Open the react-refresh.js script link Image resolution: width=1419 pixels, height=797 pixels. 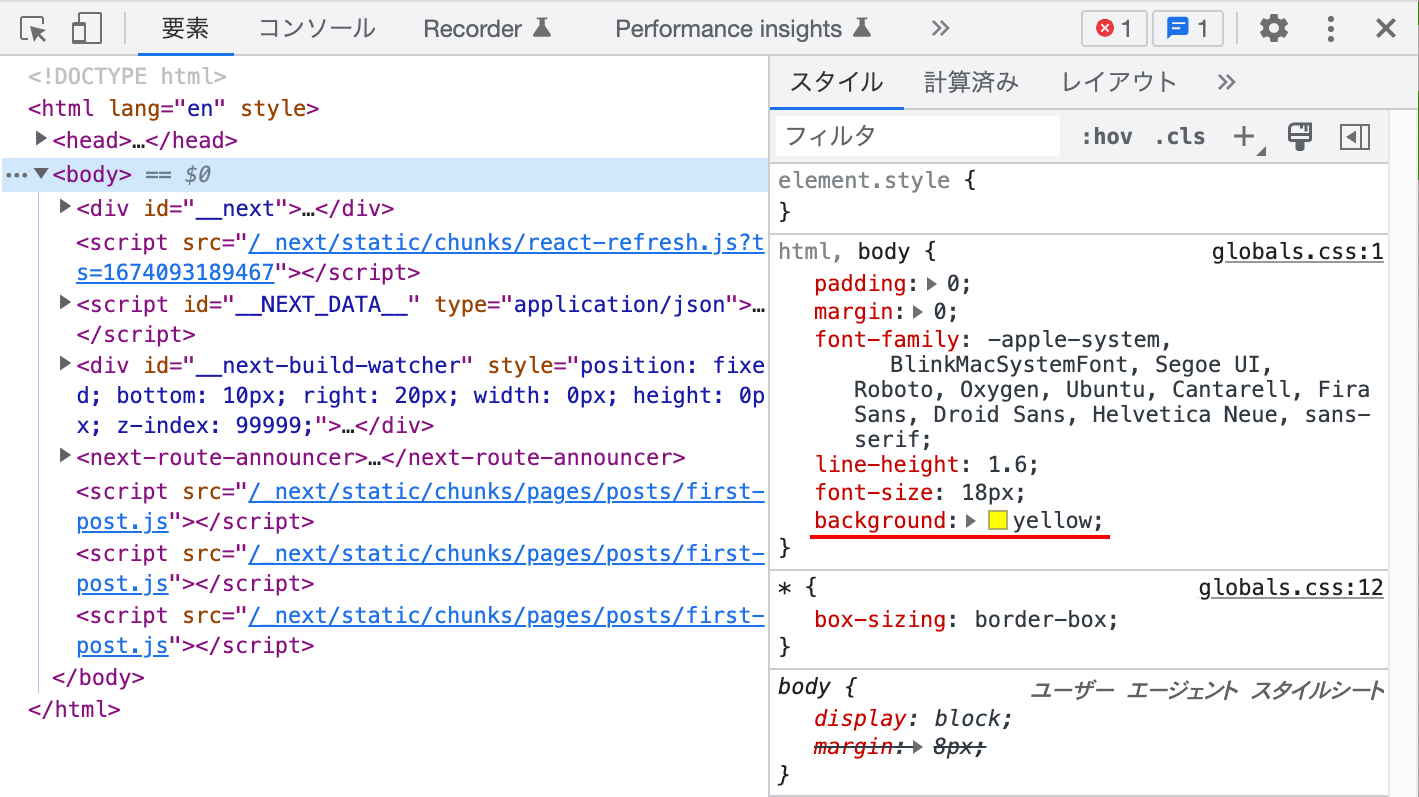click(x=421, y=257)
